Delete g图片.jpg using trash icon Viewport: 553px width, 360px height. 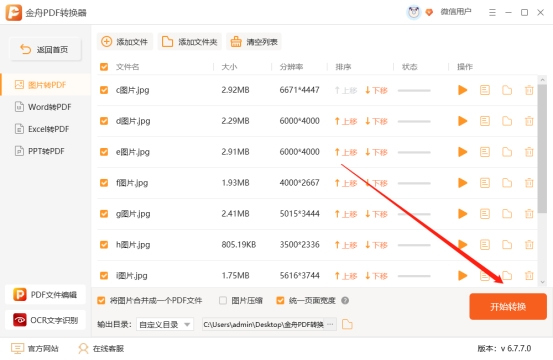click(529, 214)
